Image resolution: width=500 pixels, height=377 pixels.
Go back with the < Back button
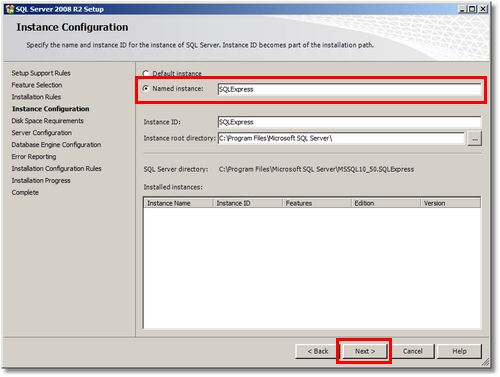[317, 351]
